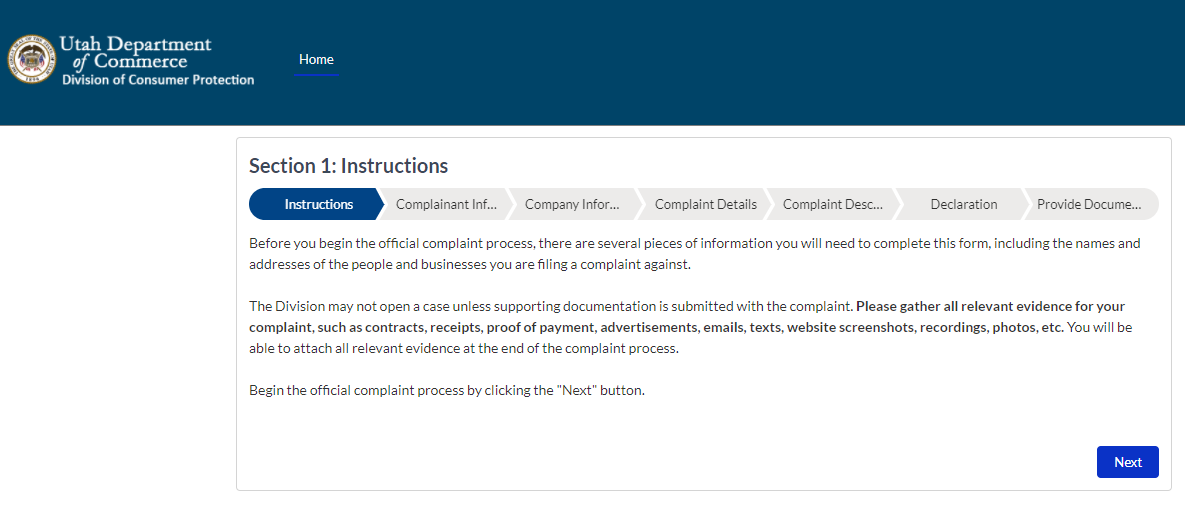Click the 'Before you begin' paragraph
Image resolution: width=1185 pixels, height=506 pixels.
695,255
